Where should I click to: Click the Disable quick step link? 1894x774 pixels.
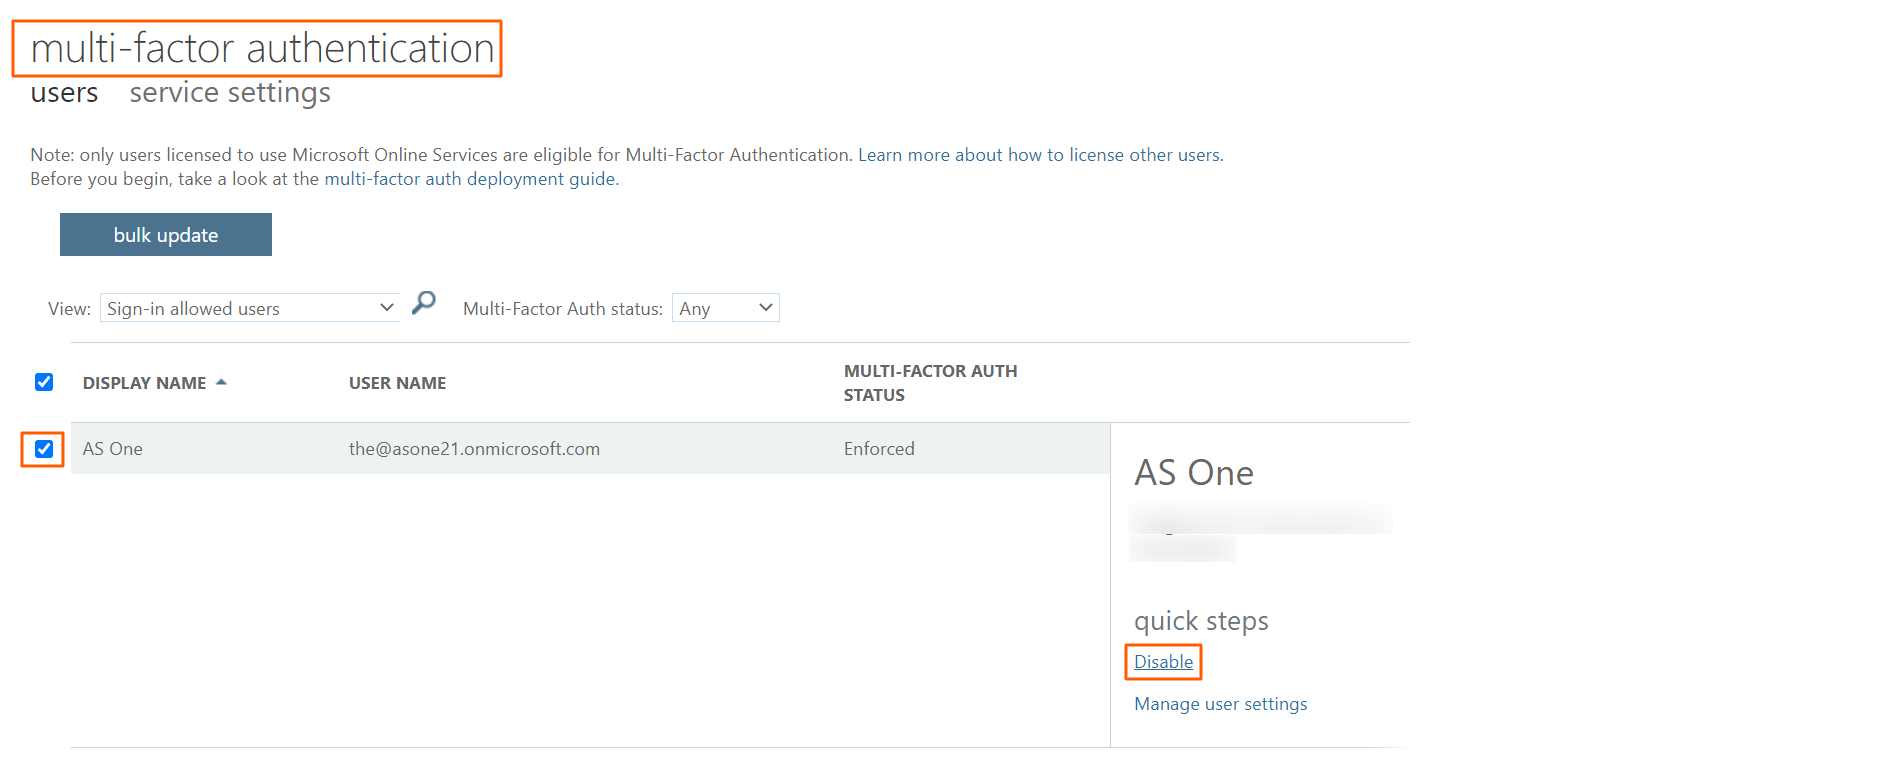[1163, 662]
